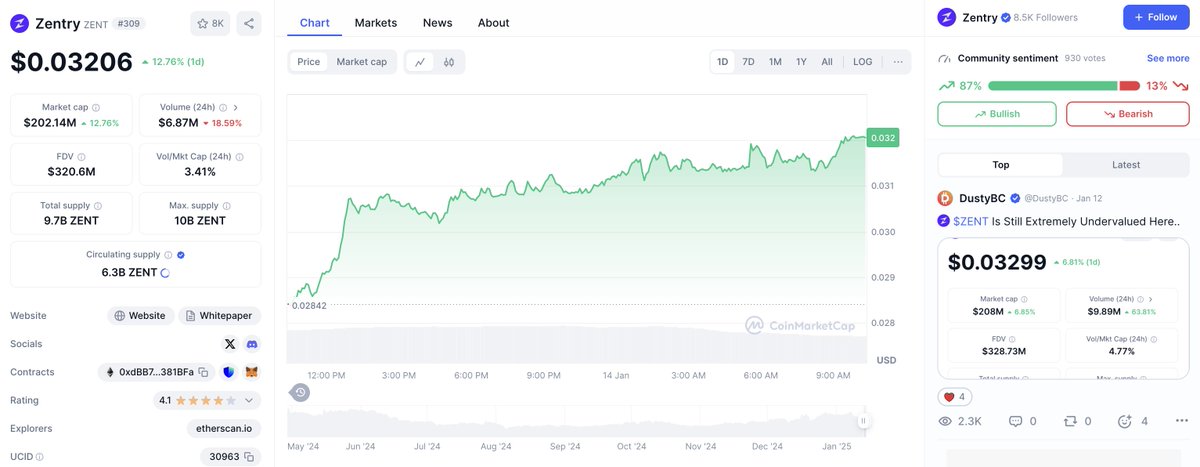Click the Total supply info icon
This screenshot has width=1200, height=467.
click(x=98, y=205)
